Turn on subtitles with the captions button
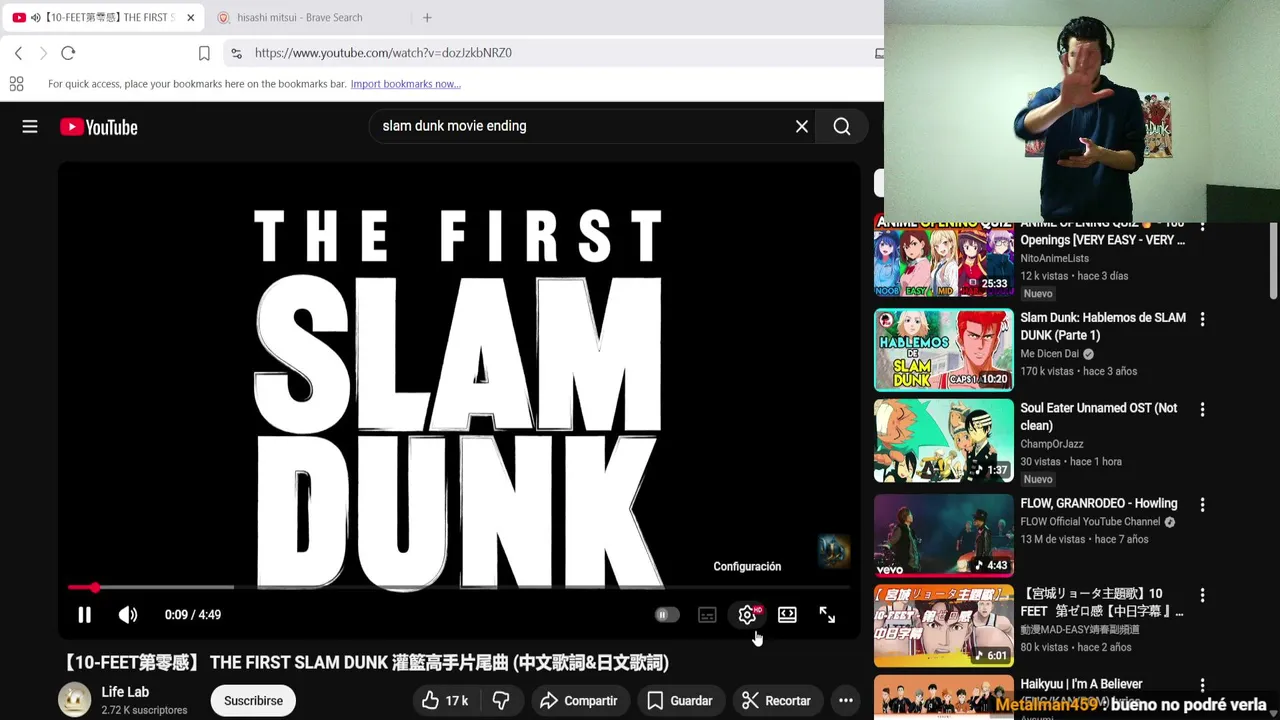This screenshot has width=1280, height=720. coord(707,615)
